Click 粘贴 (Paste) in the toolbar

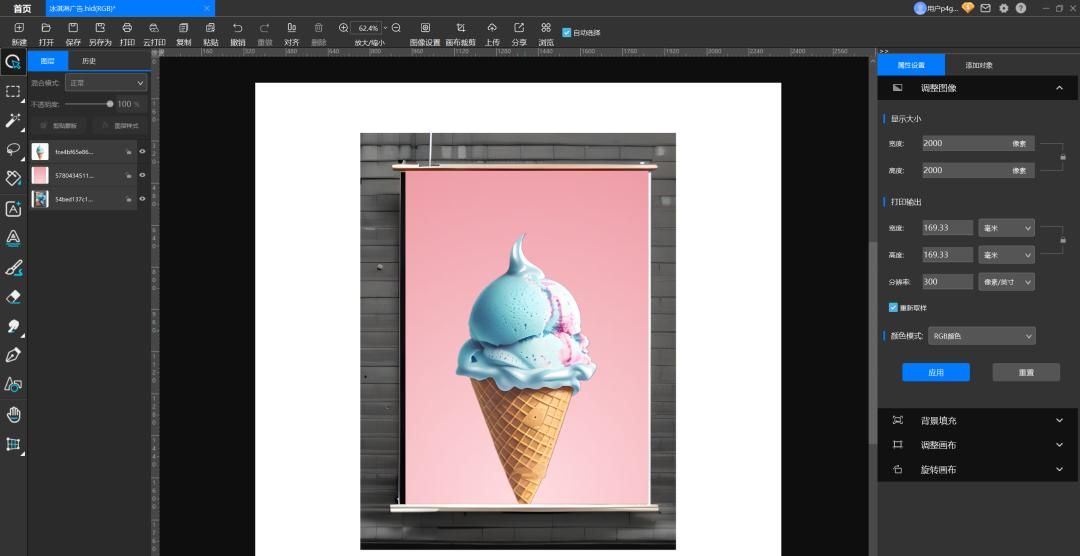tap(211, 34)
